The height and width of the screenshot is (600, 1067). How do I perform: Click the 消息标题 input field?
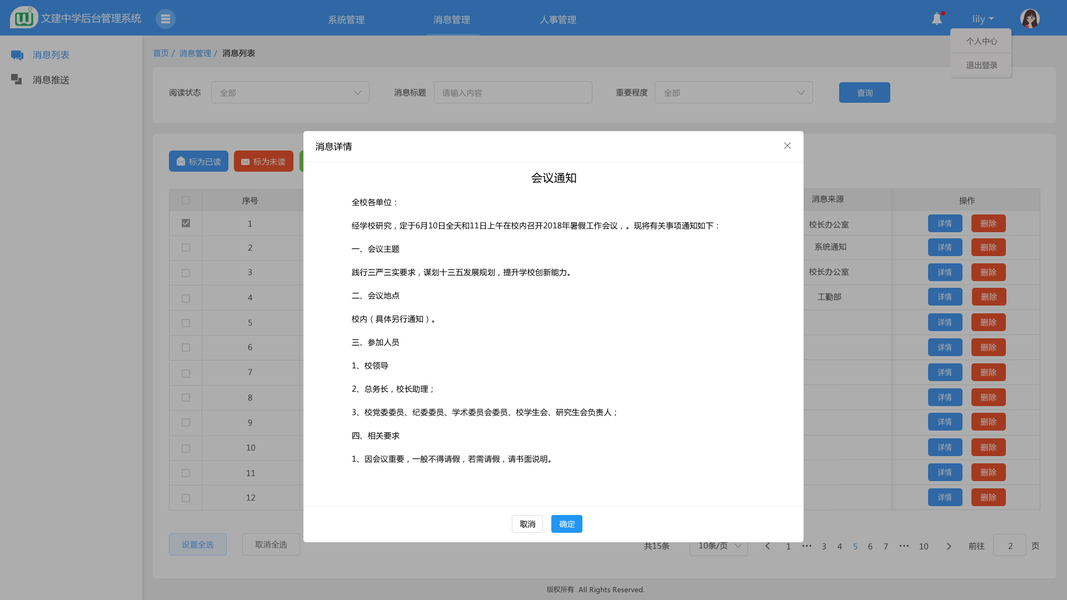coord(513,93)
